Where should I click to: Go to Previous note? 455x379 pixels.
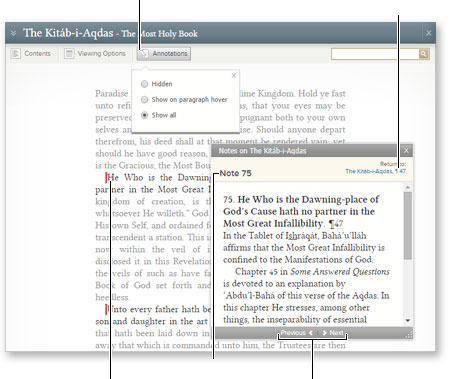coord(296,333)
